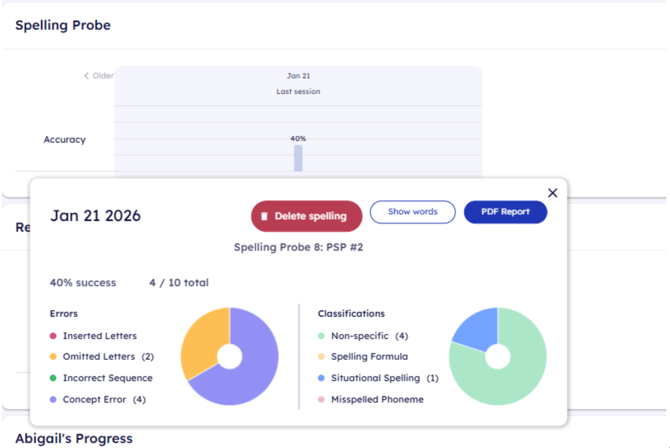The width and height of the screenshot is (670, 448).
Task: Click the Misspelled Phoneme legend dot
Action: [x=321, y=399]
